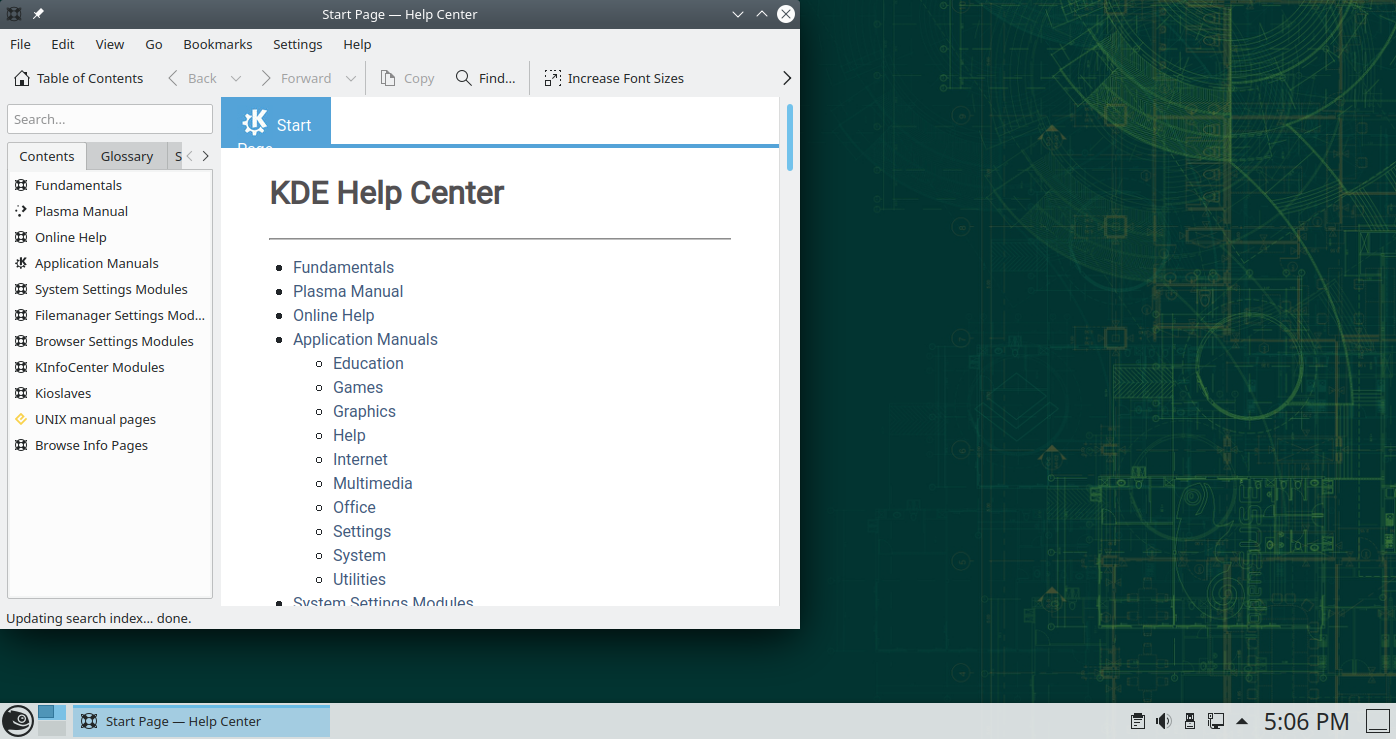This screenshot has width=1396, height=739.
Task: Select UNIX manual pages in sidebar
Action: pos(95,419)
